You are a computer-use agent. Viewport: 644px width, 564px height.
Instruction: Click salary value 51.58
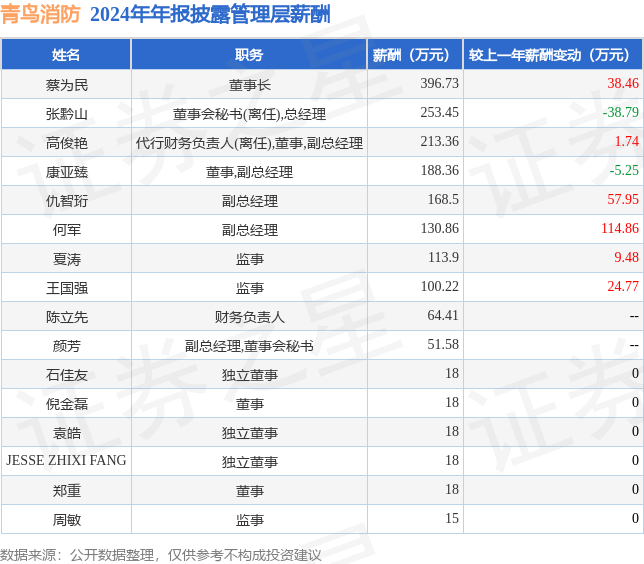(x=443, y=344)
